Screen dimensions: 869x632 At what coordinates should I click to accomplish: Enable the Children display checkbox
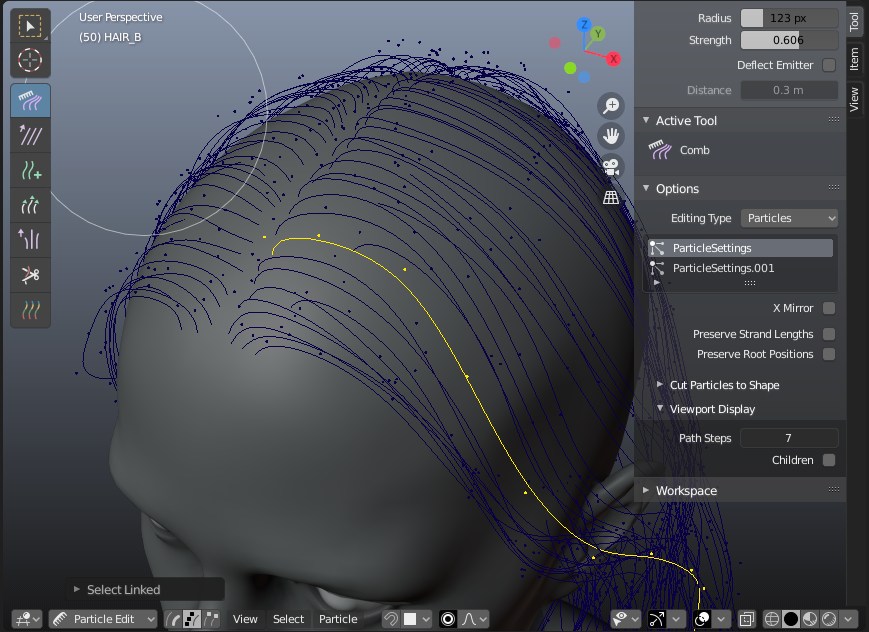tap(829, 460)
